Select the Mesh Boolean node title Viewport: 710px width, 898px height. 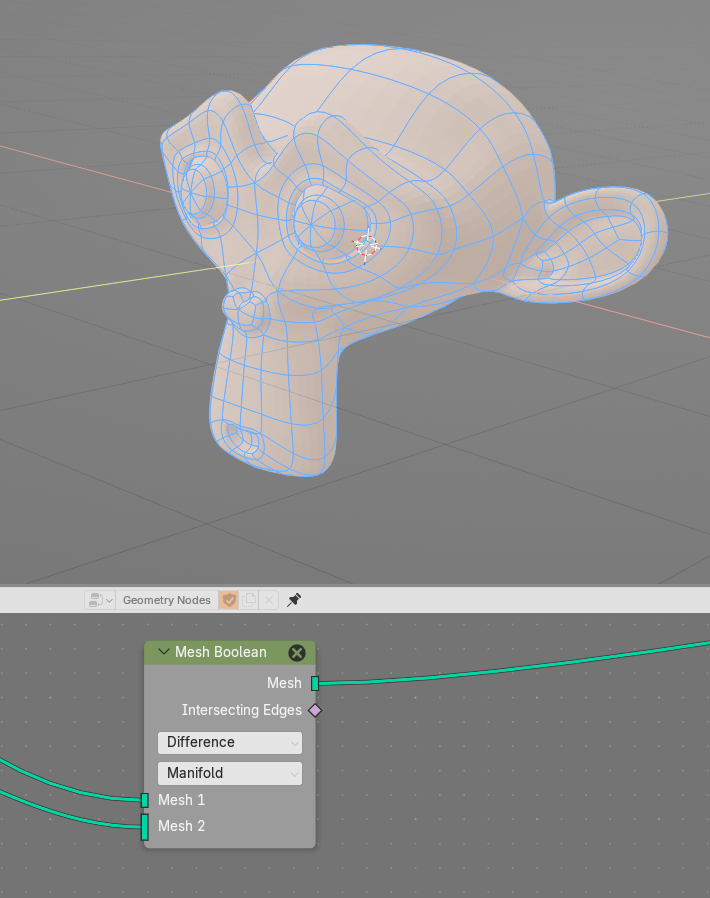220,652
